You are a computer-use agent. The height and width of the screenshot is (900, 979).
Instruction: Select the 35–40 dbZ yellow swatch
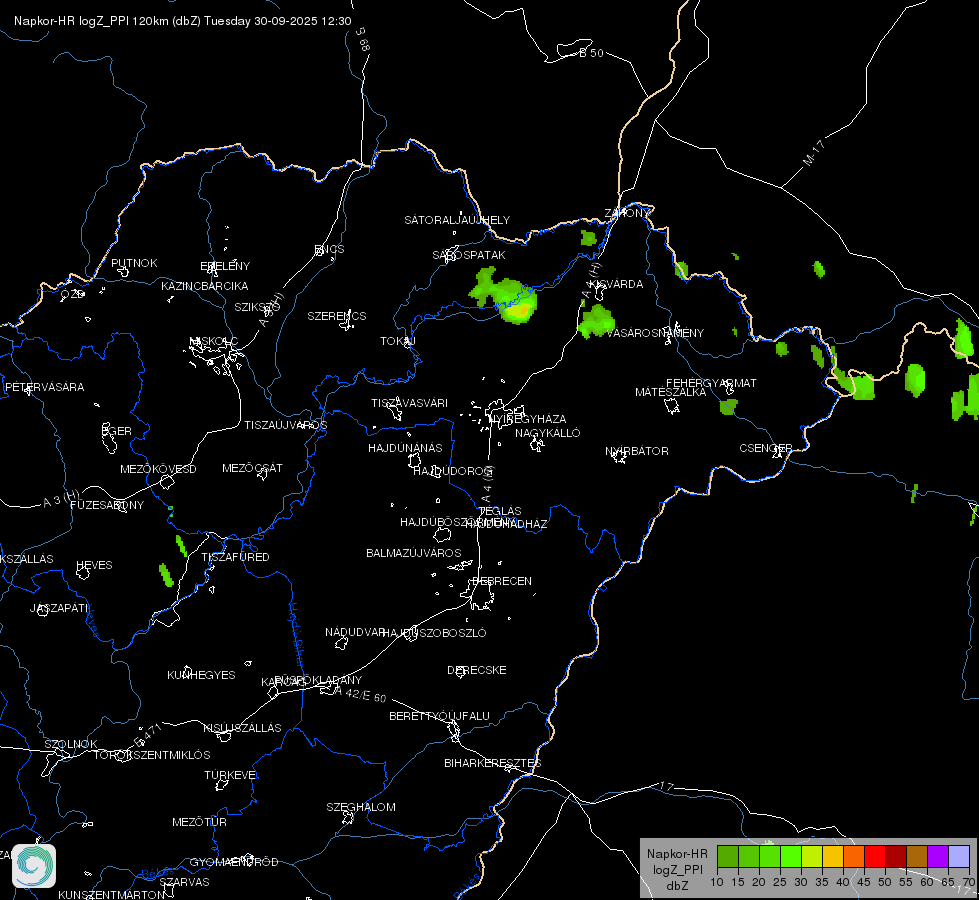[833, 857]
